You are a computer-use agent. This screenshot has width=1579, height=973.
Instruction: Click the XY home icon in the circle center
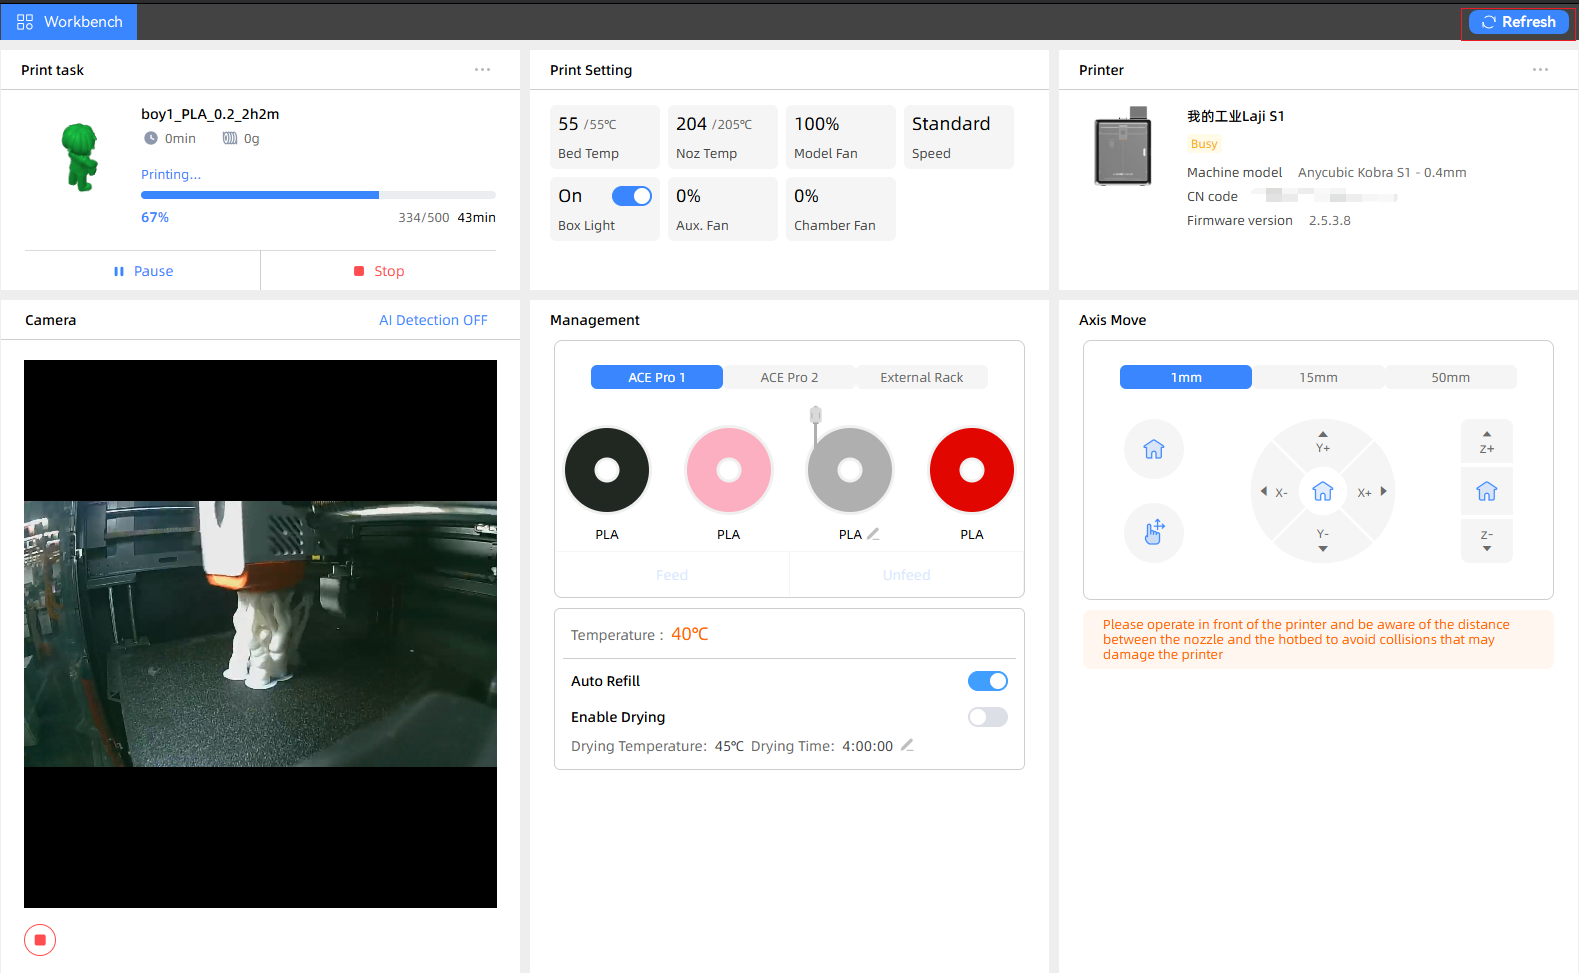click(1323, 491)
